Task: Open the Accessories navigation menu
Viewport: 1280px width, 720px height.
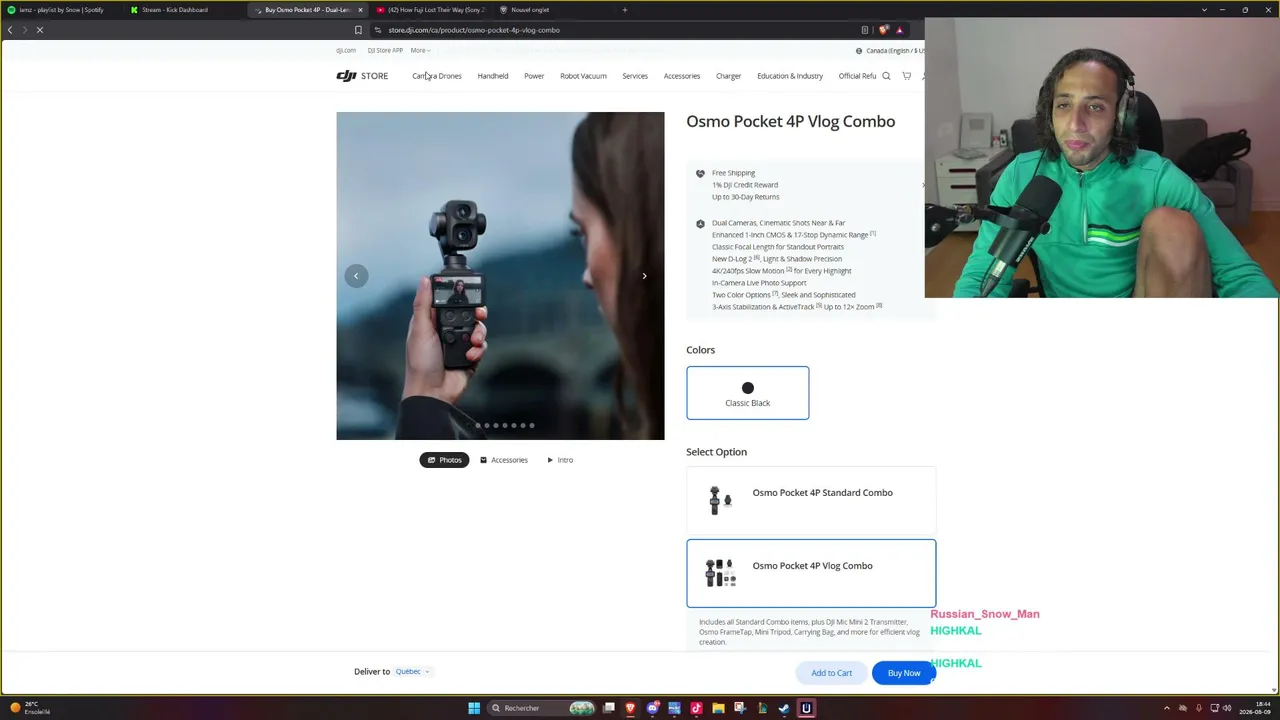Action: click(682, 76)
